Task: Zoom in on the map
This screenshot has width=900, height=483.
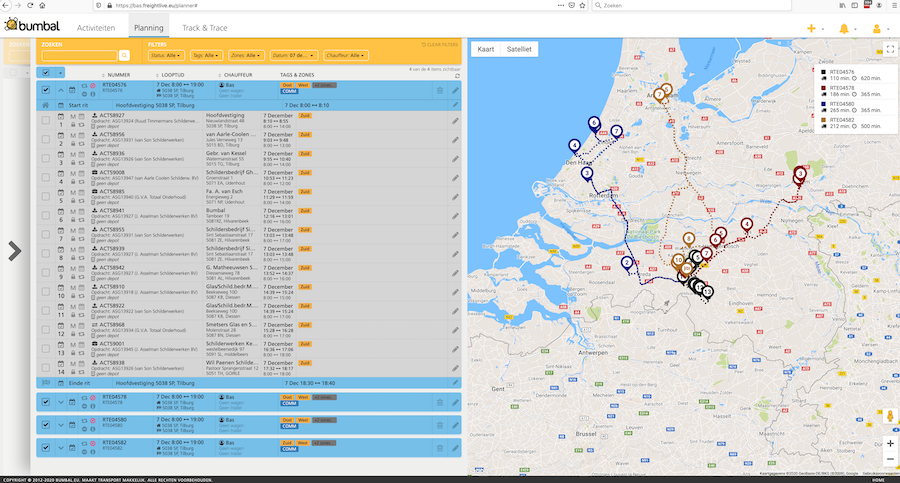Action: pos(890,443)
